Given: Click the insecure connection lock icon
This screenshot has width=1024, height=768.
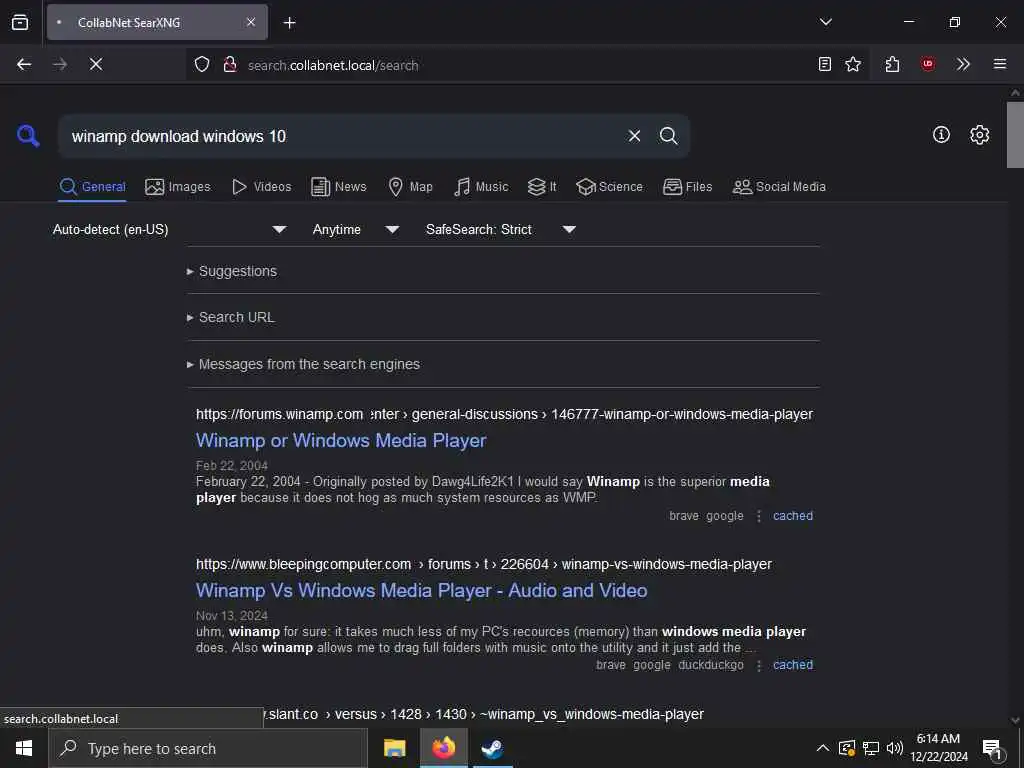Looking at the screenshot, I should coord(229,64).
